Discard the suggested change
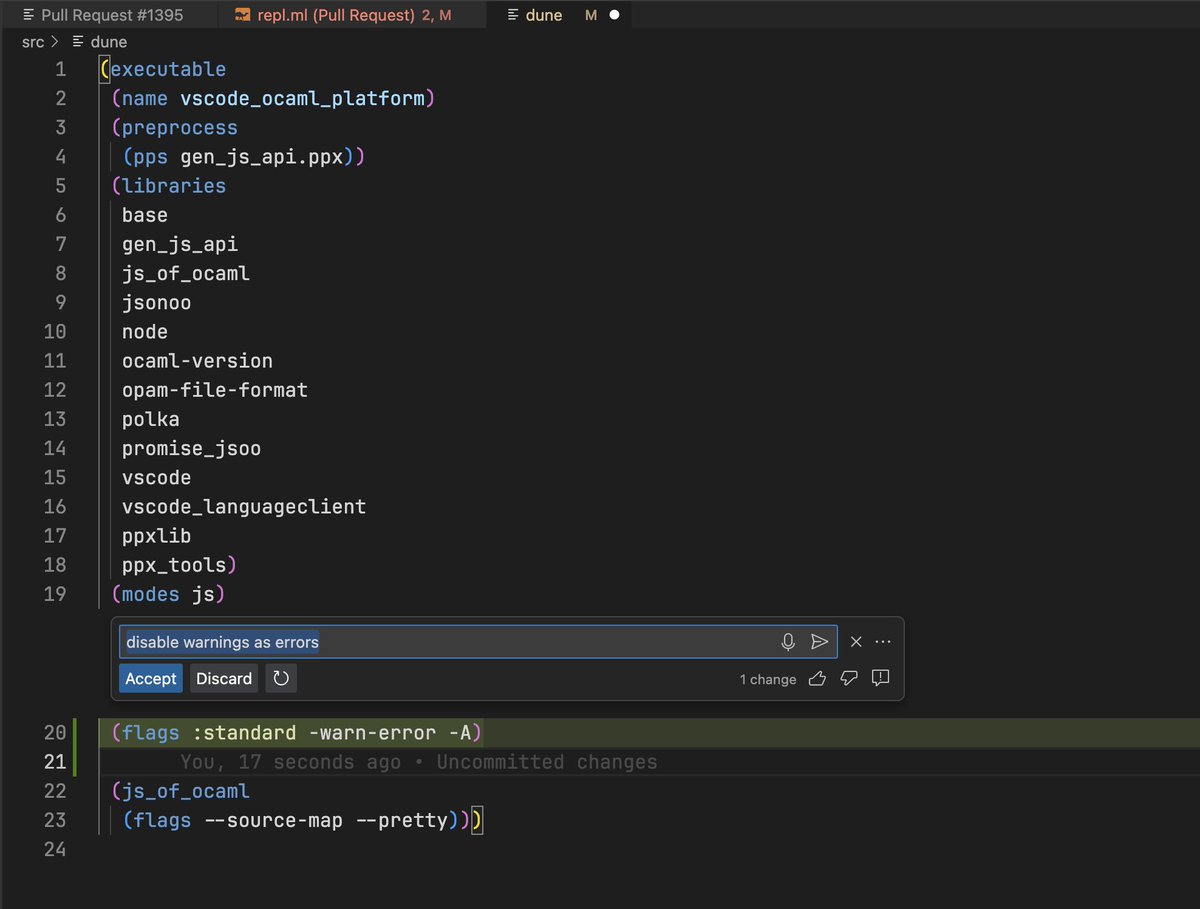This screenshot has width=1200, height=909. [223, 678]
